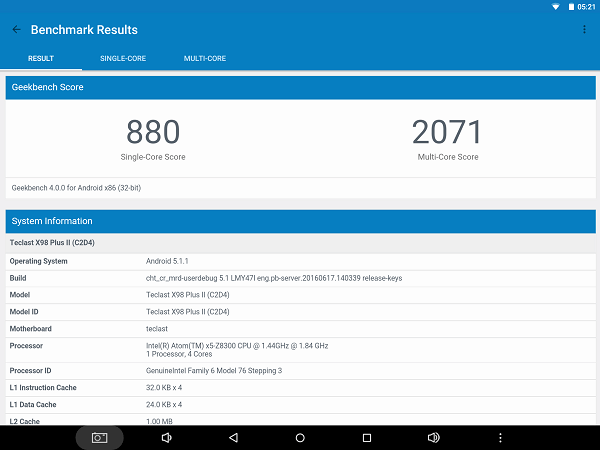This screenshot has width=600, height=450.
Task: Tap the Single-Core Score label
Action: click(x=153, y=157)
